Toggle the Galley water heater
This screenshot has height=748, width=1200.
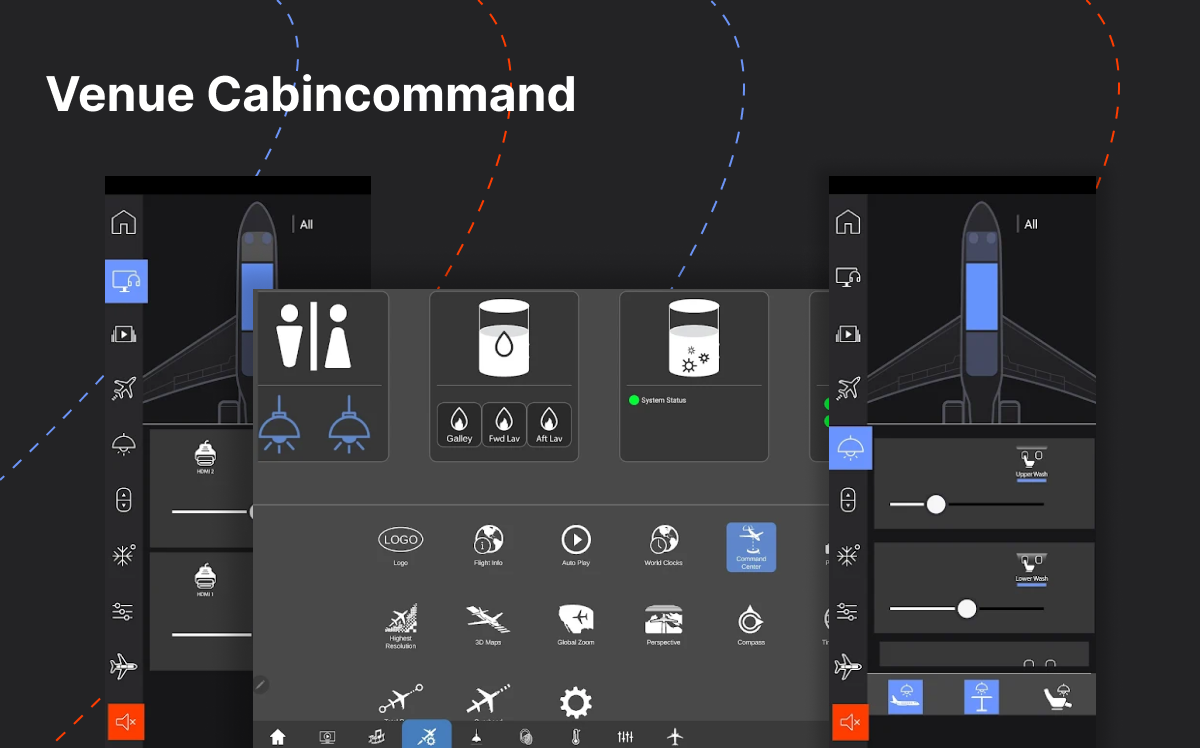pos(459,424)
